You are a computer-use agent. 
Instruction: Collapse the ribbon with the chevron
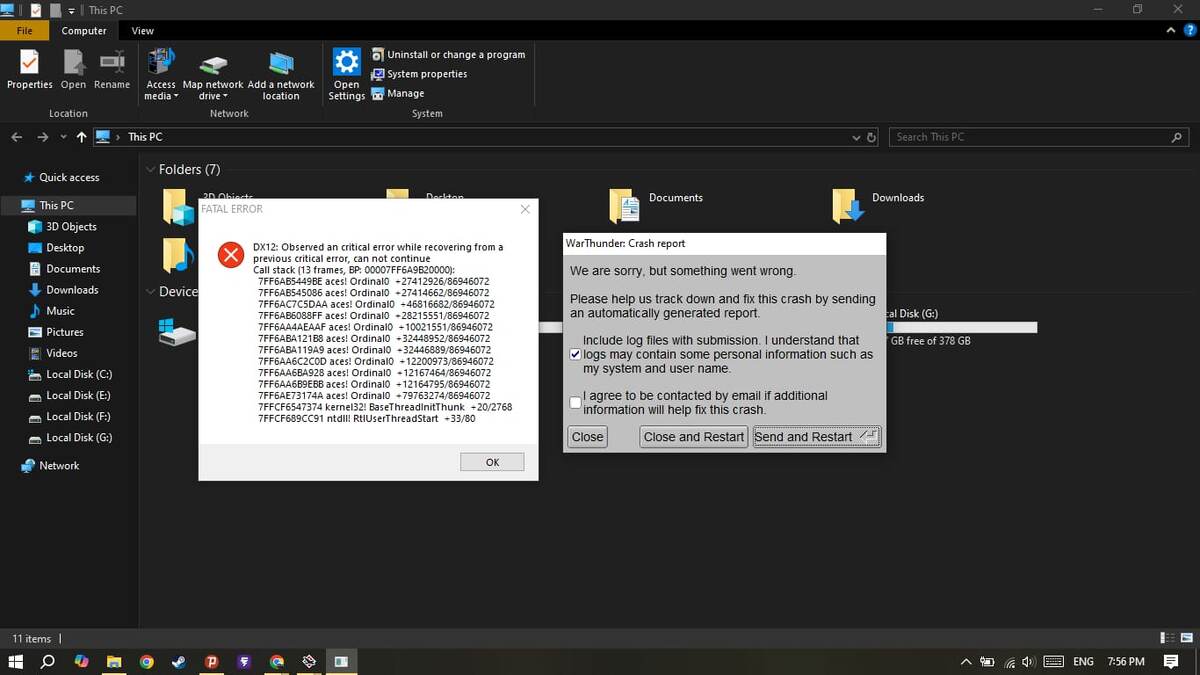click(x=1173, y=31)
